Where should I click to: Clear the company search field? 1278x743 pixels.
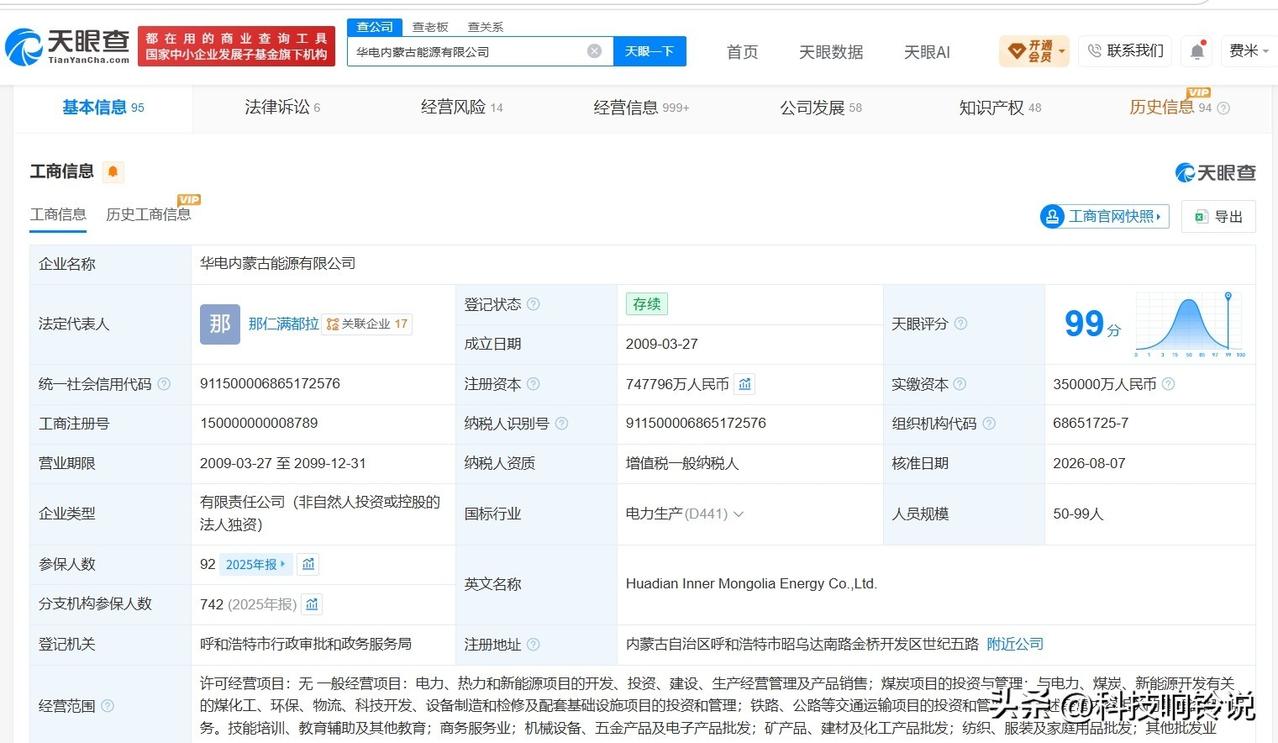point(594,51)
